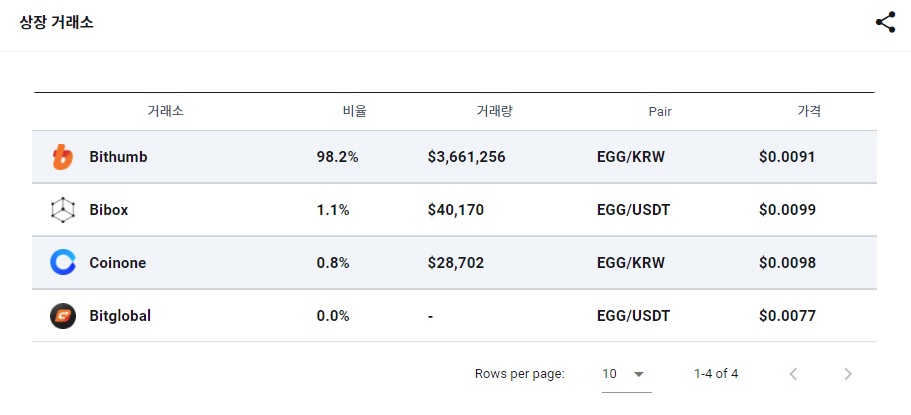Open the rows per page dropdown

click(626, 374)
